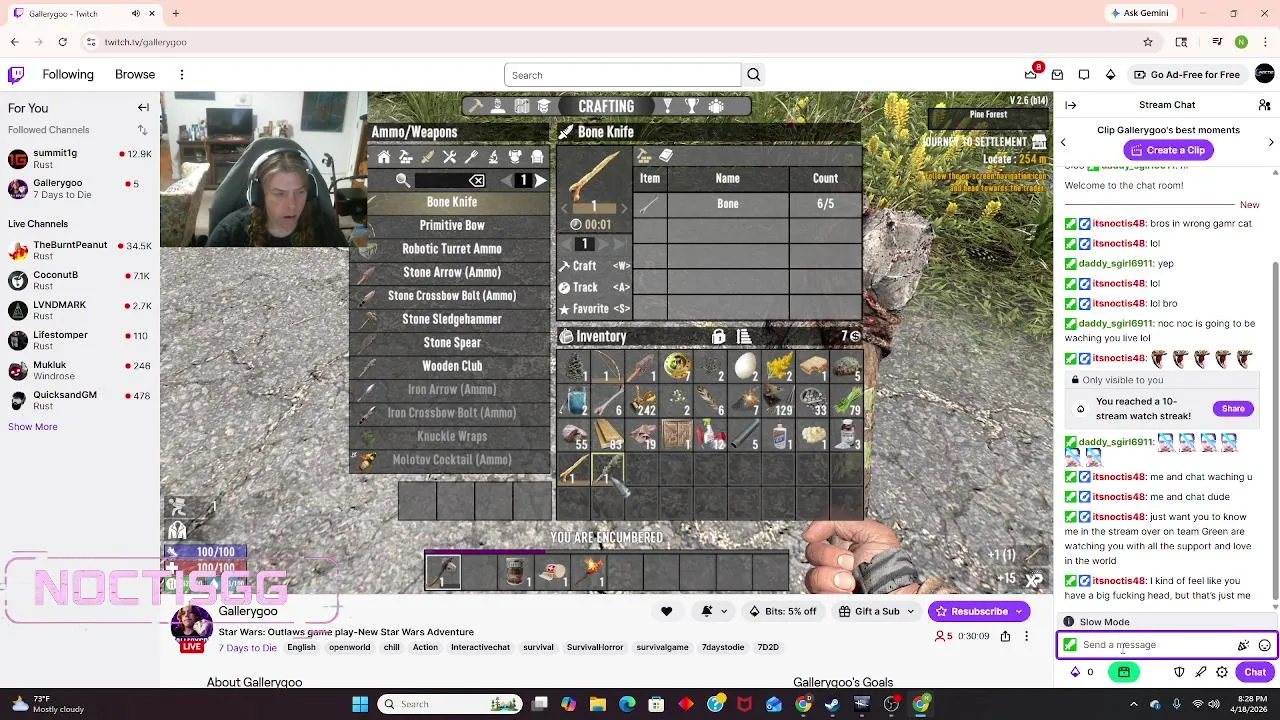The image size is (1280, 720).
Task: Open chat shield moderation icon
Action: coord(1179,672)
